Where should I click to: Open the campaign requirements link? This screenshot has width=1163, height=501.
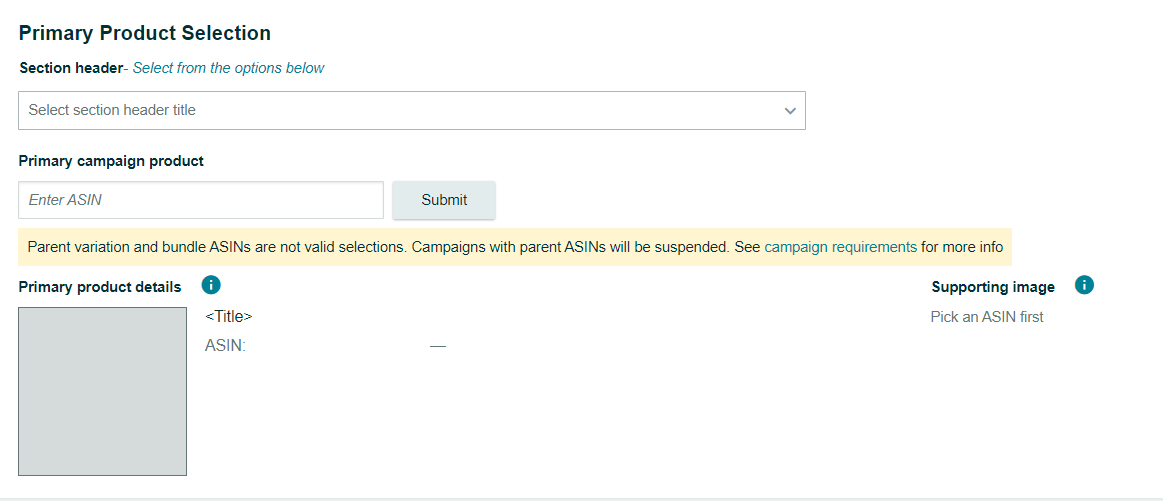(x=840, y=247)
